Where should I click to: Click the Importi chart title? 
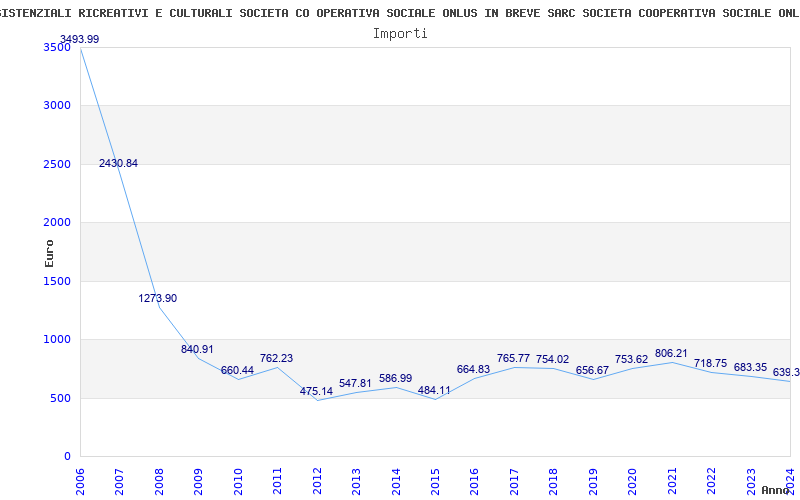(x=400, y=34)
